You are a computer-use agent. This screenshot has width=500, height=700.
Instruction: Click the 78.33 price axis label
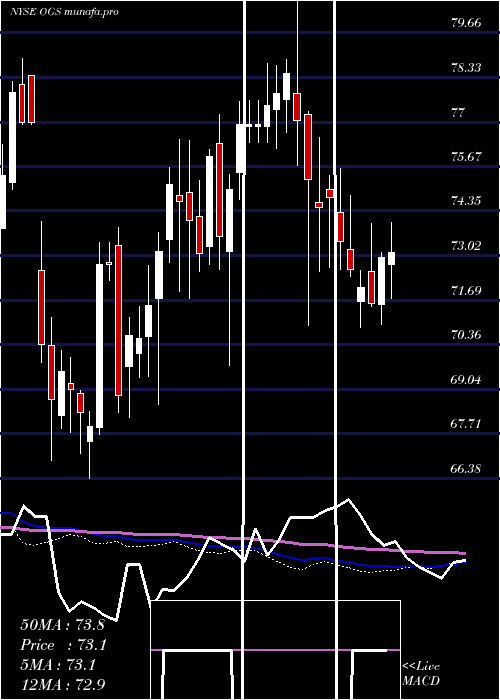(x=466, y=67)
